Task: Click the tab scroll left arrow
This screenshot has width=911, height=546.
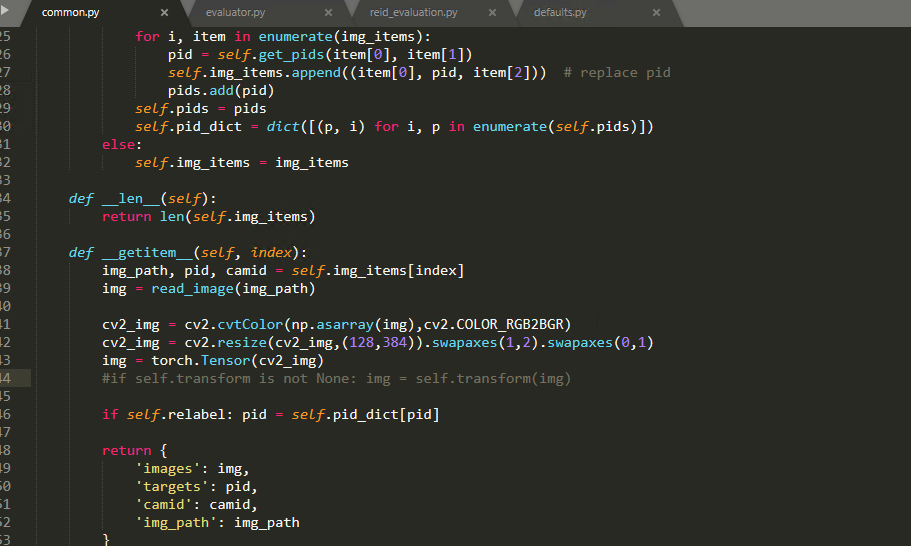Action: [5, 10]
